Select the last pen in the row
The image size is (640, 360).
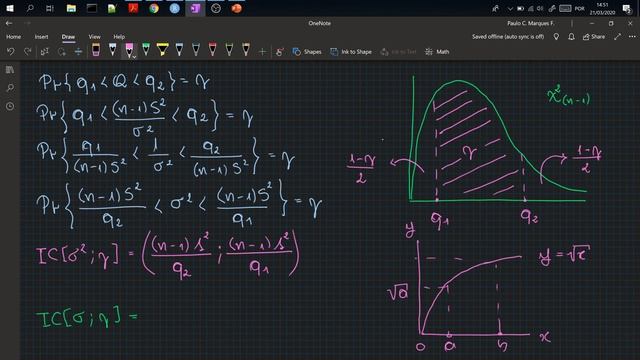[246, 50]
